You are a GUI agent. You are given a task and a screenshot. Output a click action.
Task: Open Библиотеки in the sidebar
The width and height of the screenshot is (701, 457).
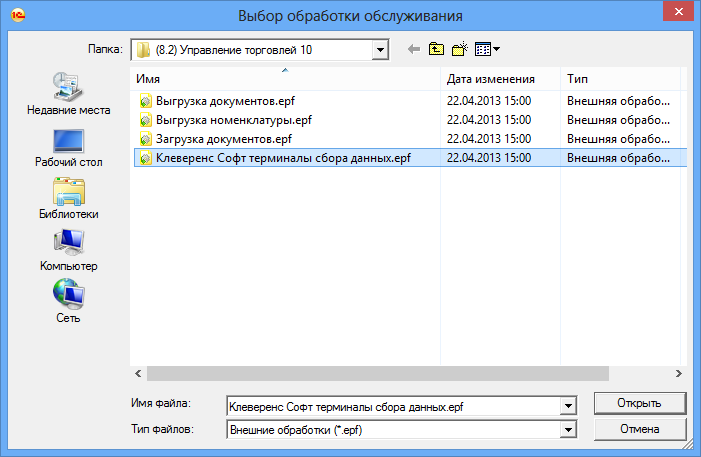coord(68,199)
